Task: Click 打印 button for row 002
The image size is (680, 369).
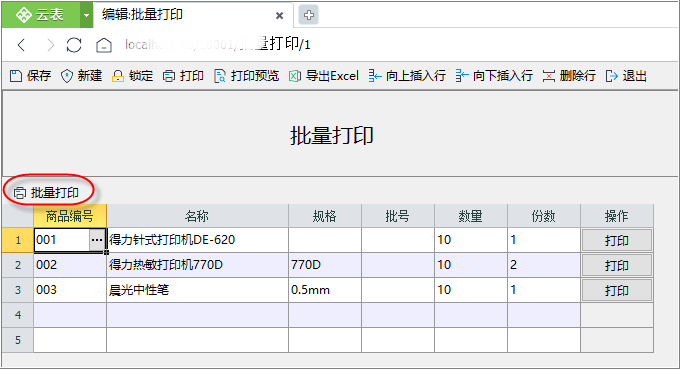Action: [617, 265]
